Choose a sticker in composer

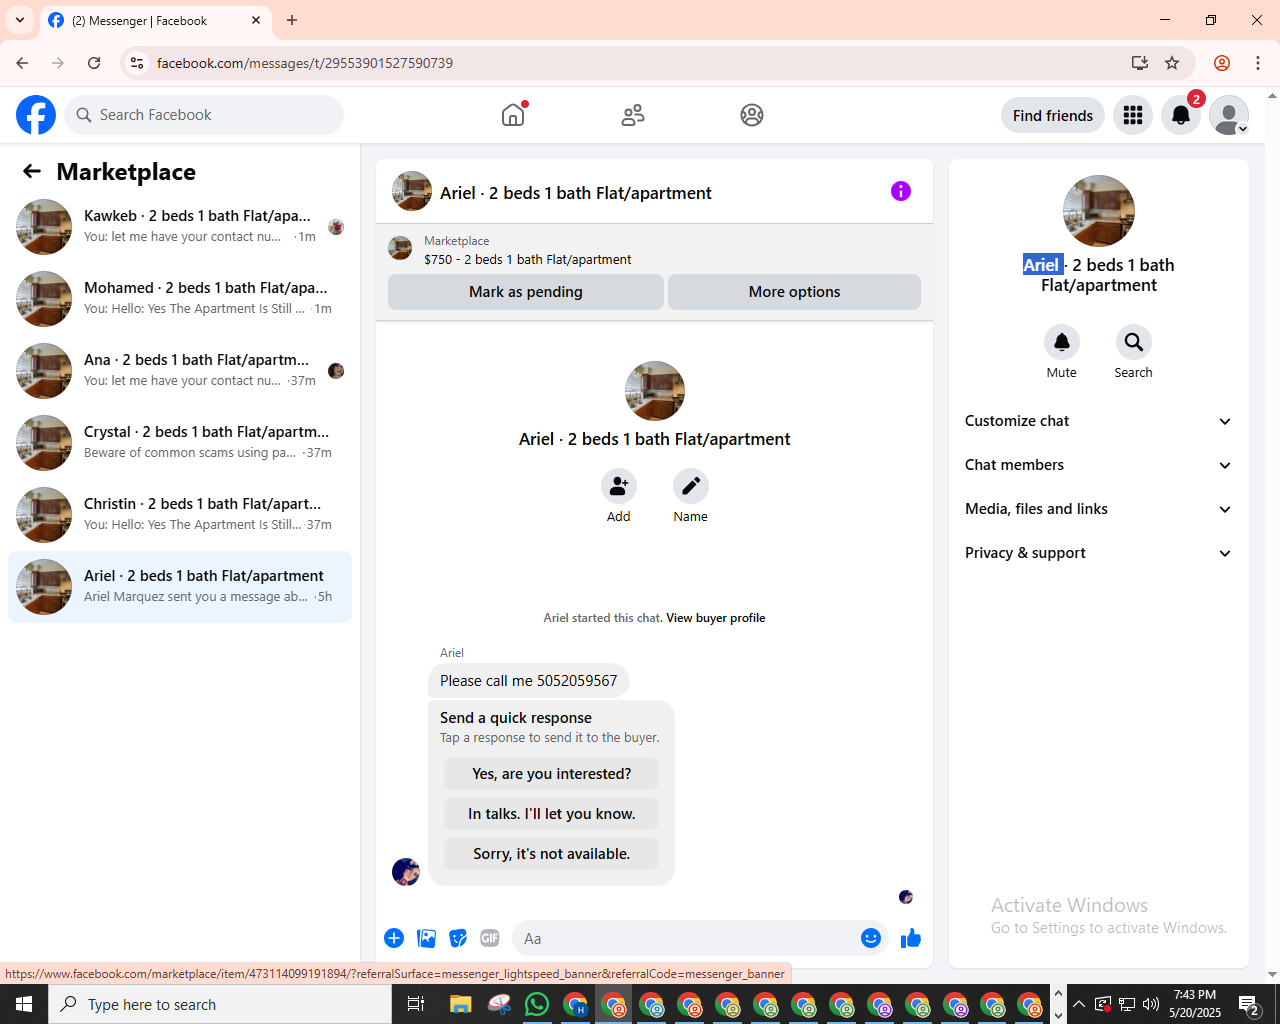[458, 938]
